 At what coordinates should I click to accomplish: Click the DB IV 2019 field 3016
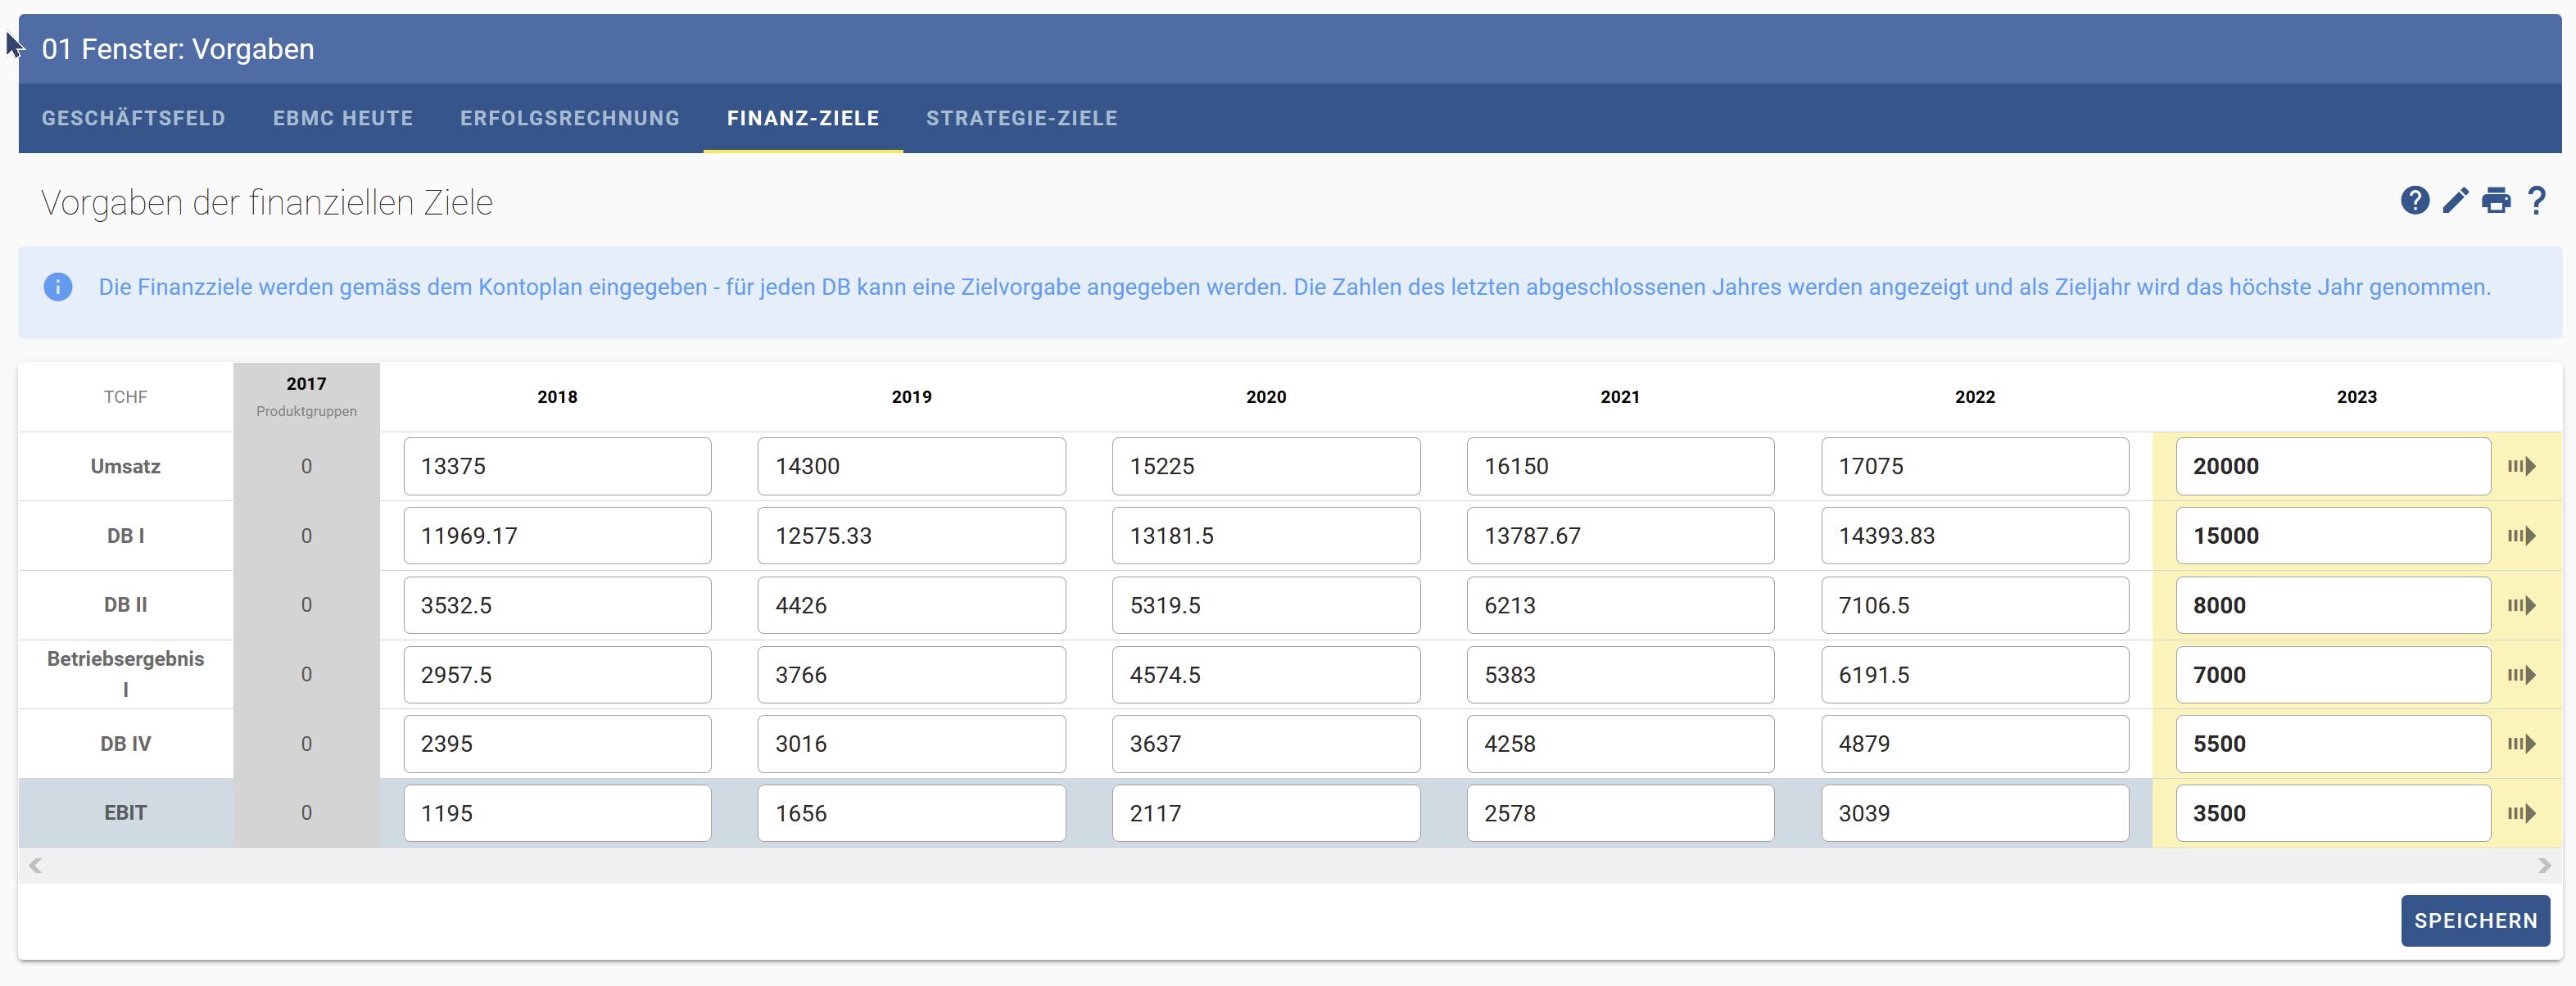coord(911,744)
